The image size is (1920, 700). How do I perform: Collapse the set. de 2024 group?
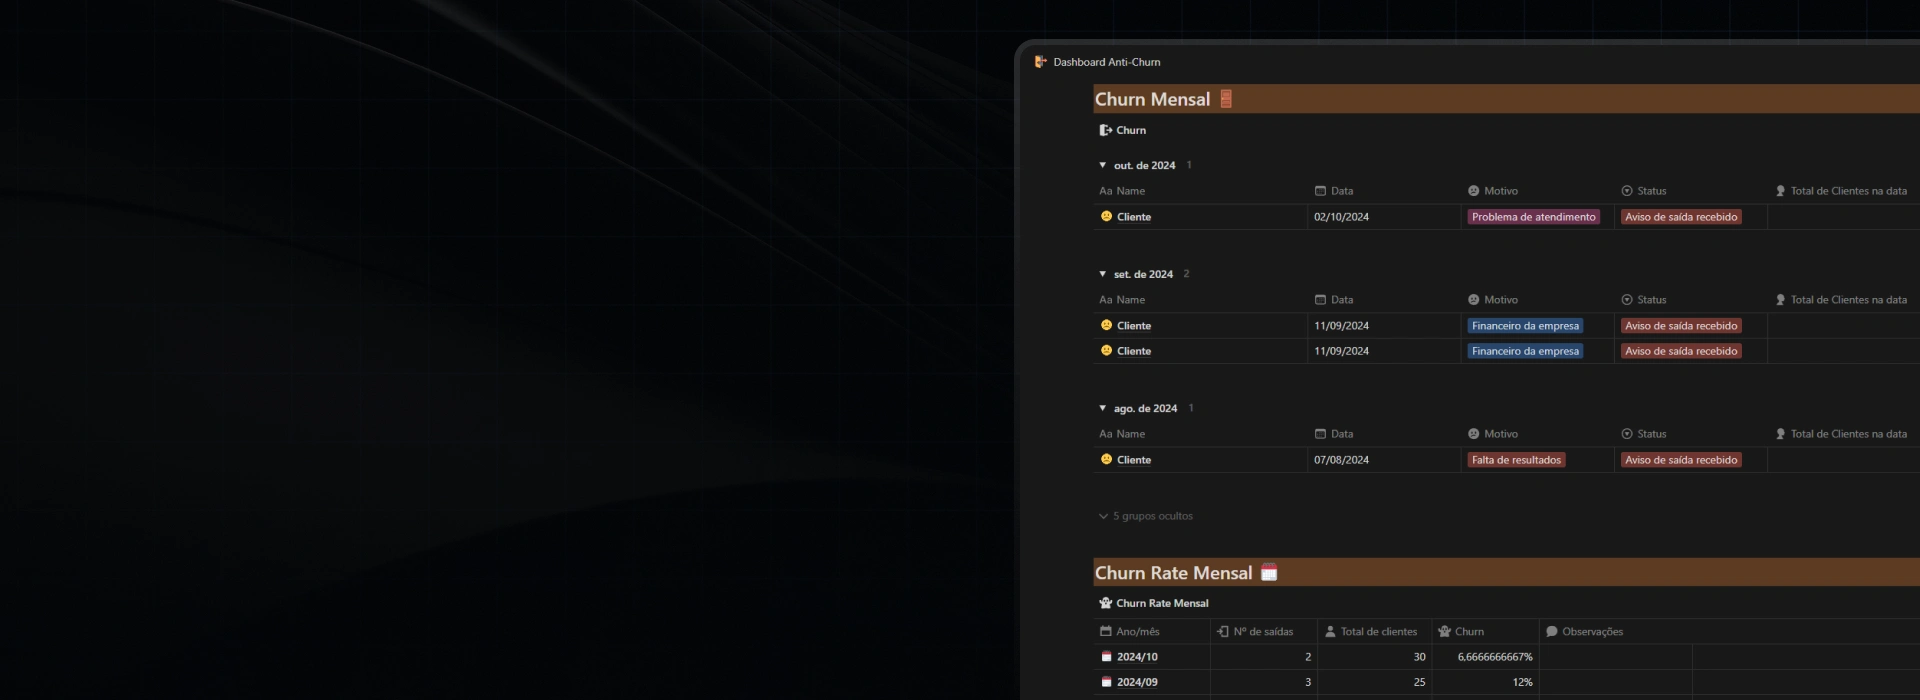[1103, 274]
